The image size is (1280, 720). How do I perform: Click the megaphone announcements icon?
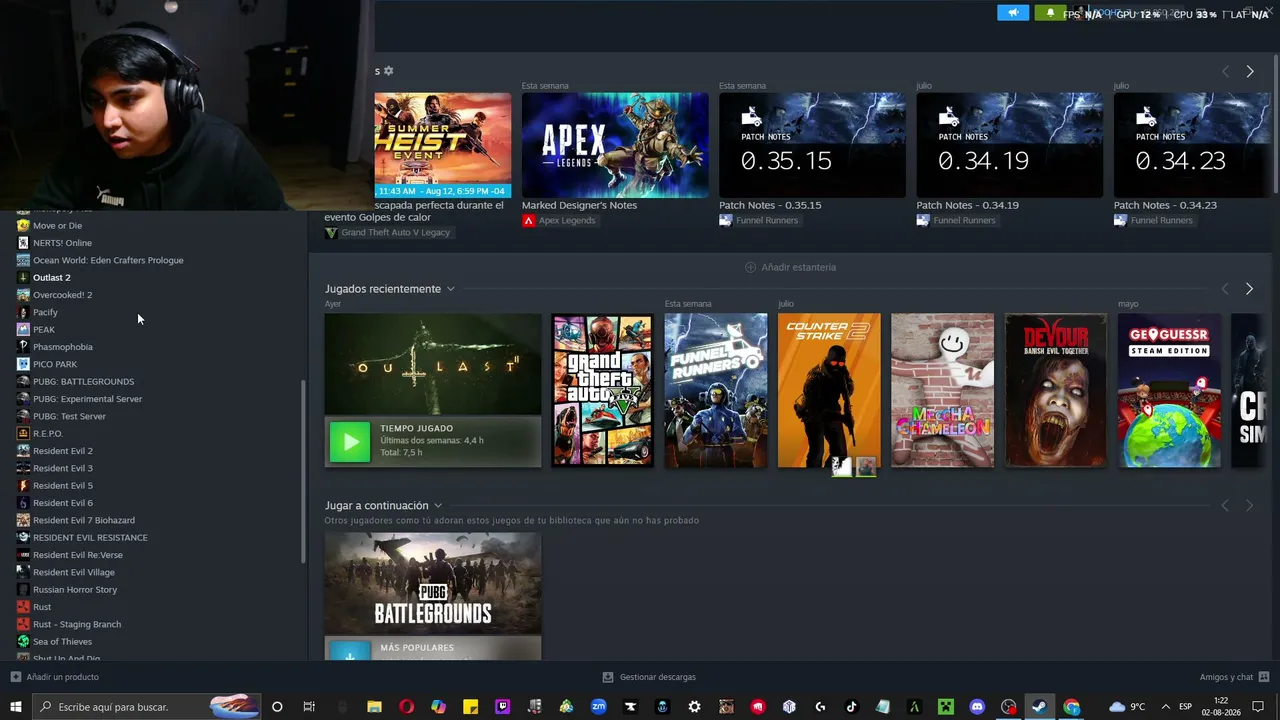(x=1013, y=13)
